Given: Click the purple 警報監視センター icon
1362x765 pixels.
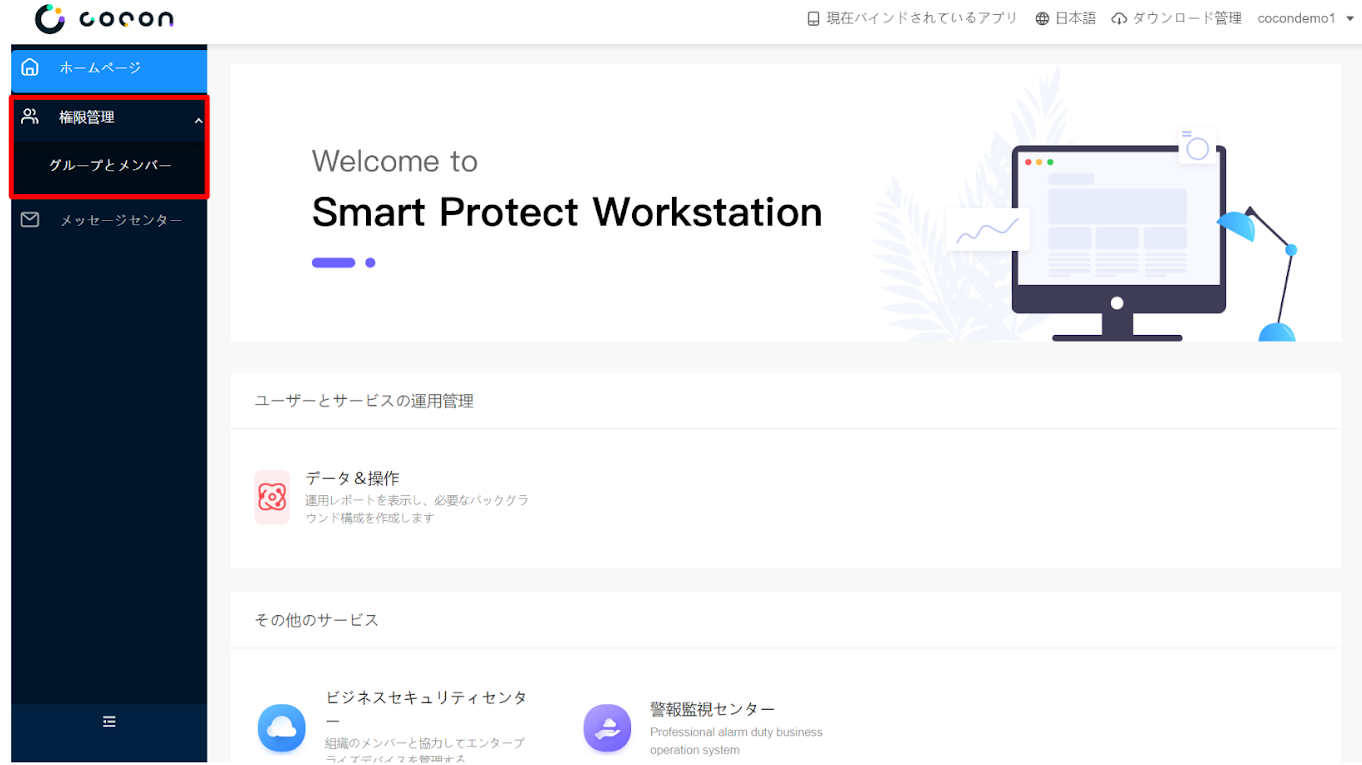Looking at the screenshot, I should tap(607, 728).
